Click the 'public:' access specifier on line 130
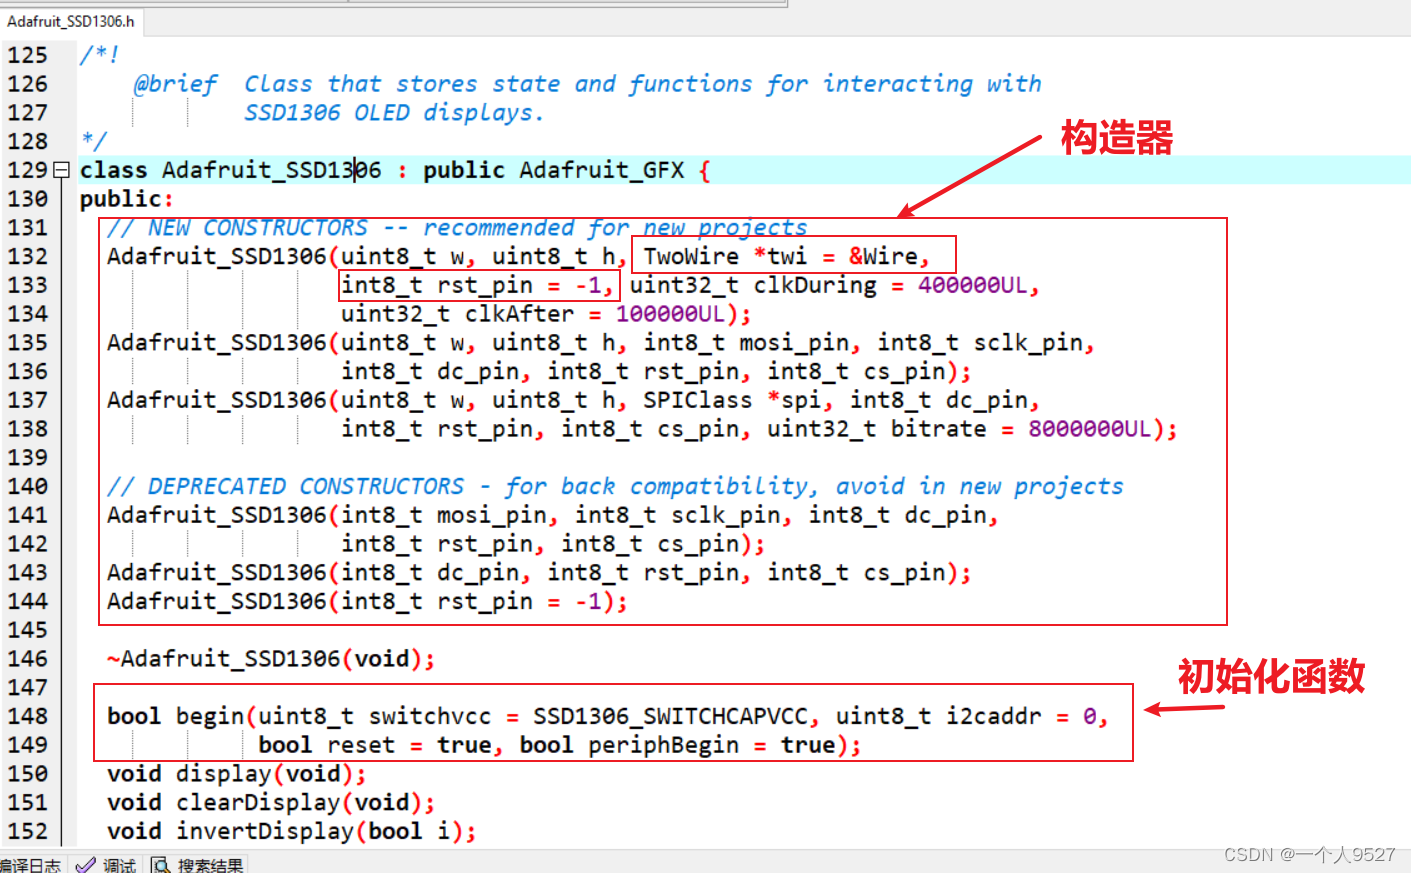This screenshot has height=873, width=1411. tap(127, 199)
